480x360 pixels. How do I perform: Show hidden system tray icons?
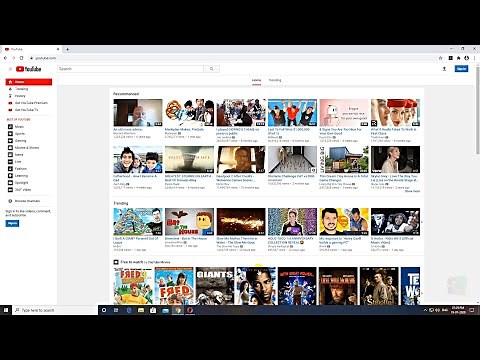425,310
